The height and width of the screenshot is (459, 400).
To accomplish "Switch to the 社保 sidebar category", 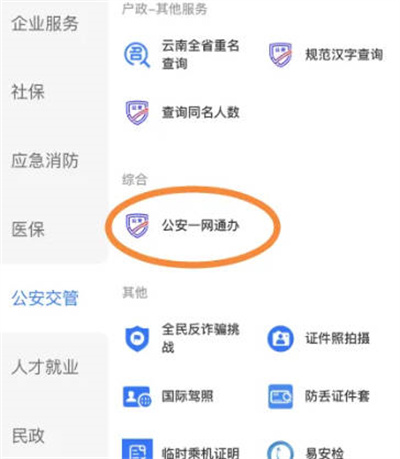I will (x=28, y=92).
